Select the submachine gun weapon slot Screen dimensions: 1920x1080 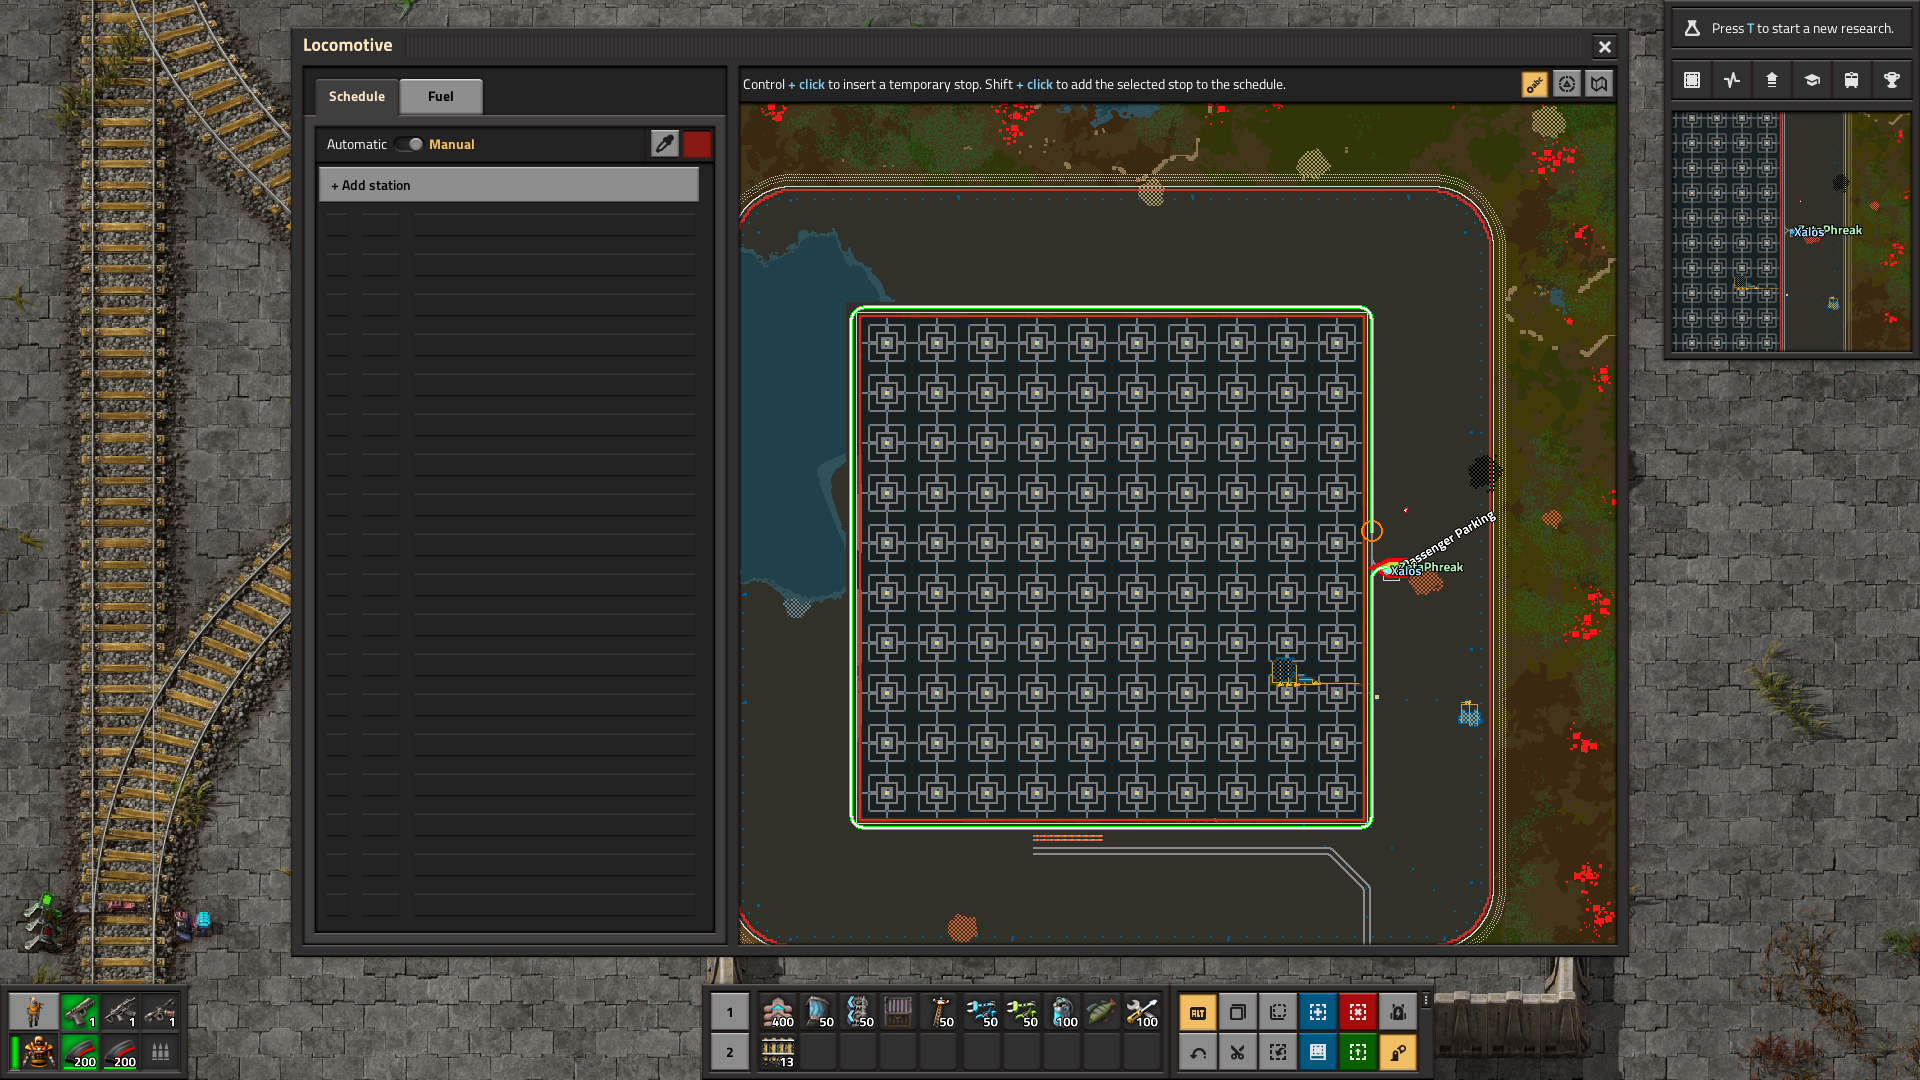[120, 1012]
